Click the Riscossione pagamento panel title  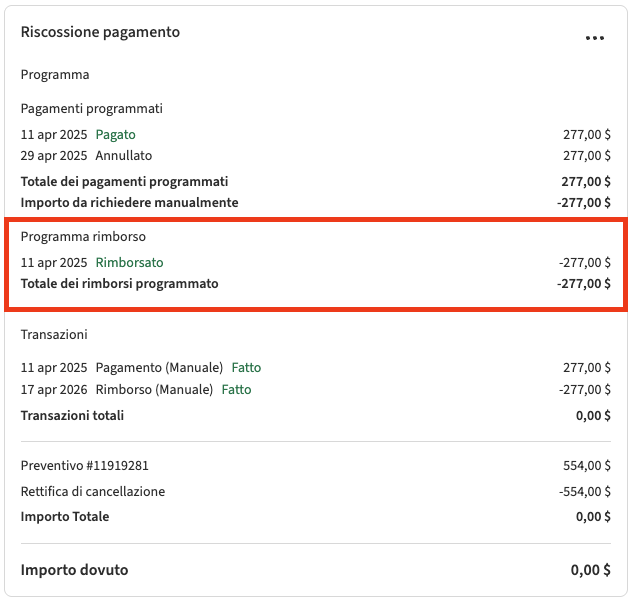click(x=100, y=32)
